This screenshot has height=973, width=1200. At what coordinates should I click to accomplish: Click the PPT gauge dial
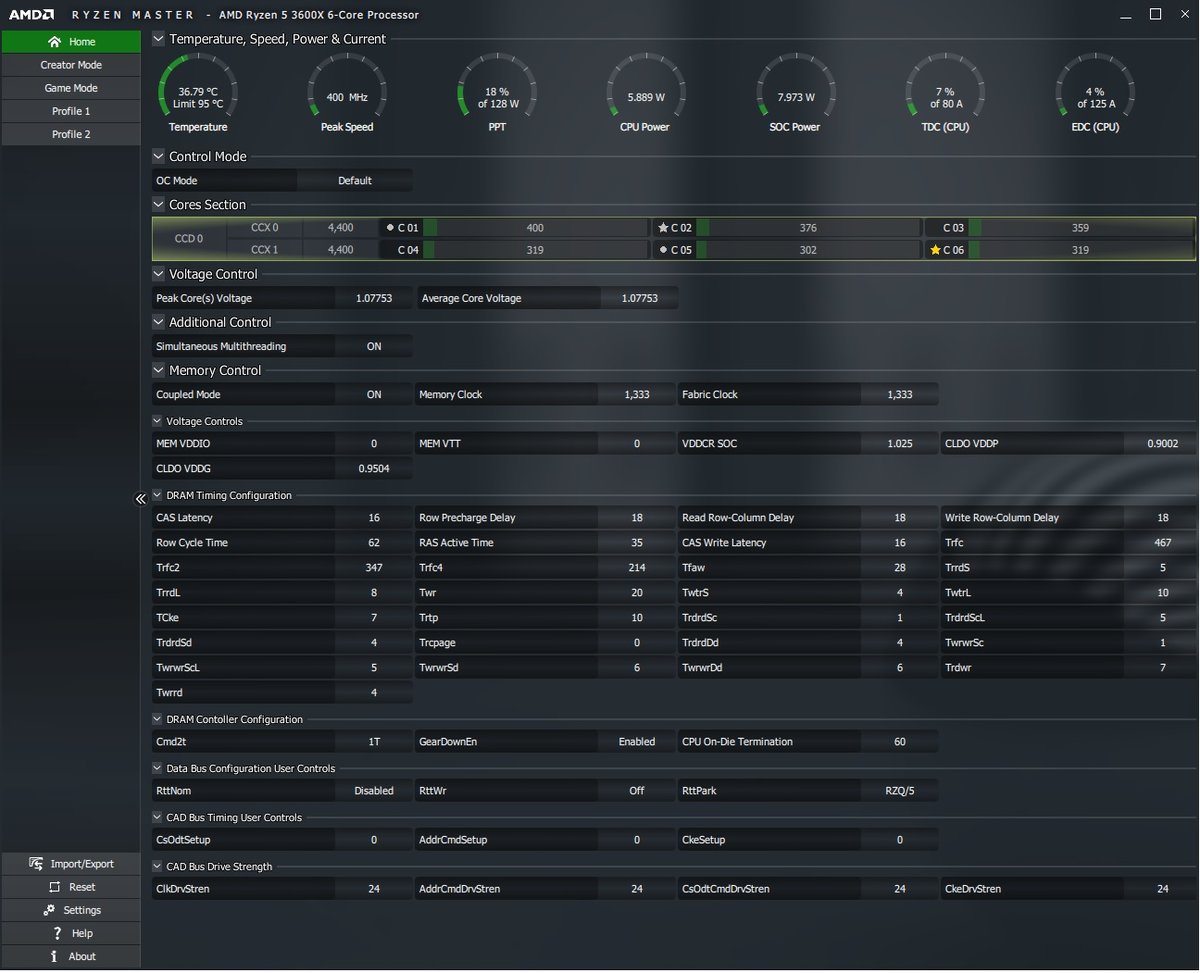[497, 93]
